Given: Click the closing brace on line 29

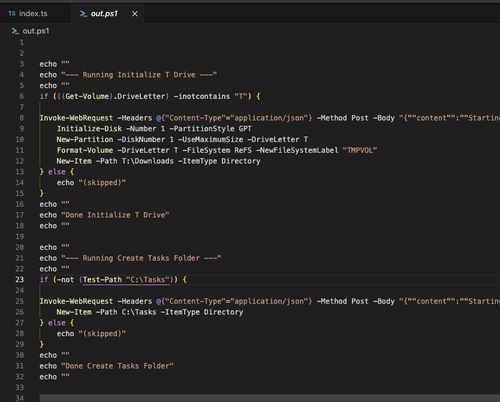Looking at the screenshot, I should pyautogui.click(x=42, y=344).
